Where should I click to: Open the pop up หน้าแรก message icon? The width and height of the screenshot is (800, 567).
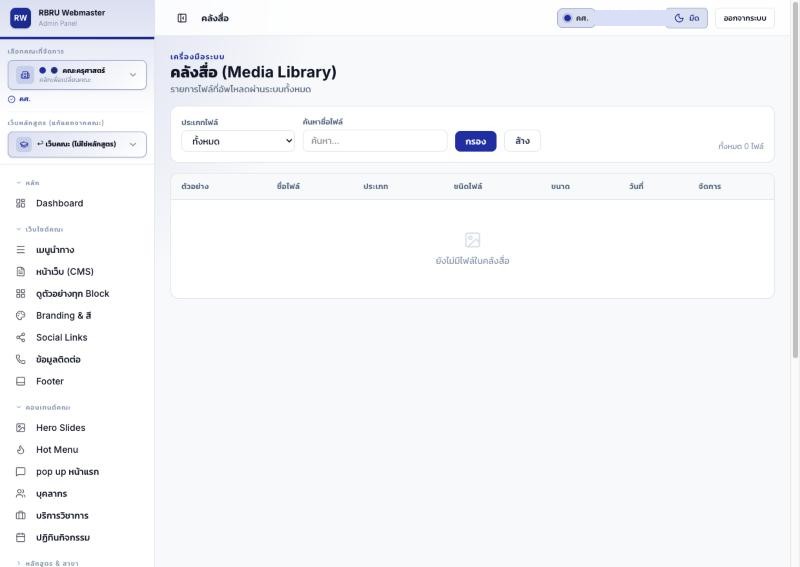(20, 472)
